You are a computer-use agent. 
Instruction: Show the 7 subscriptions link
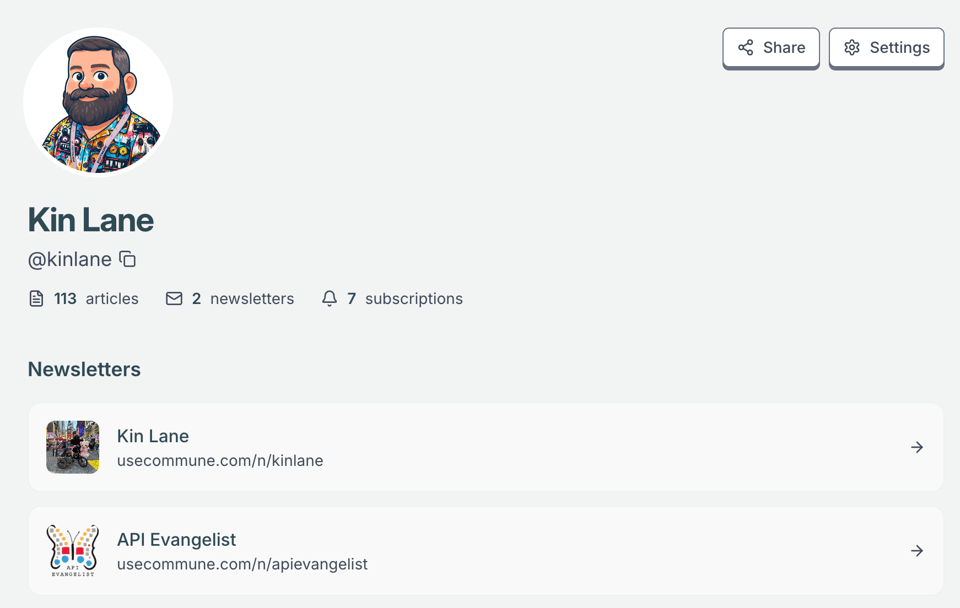coord(405,299)
